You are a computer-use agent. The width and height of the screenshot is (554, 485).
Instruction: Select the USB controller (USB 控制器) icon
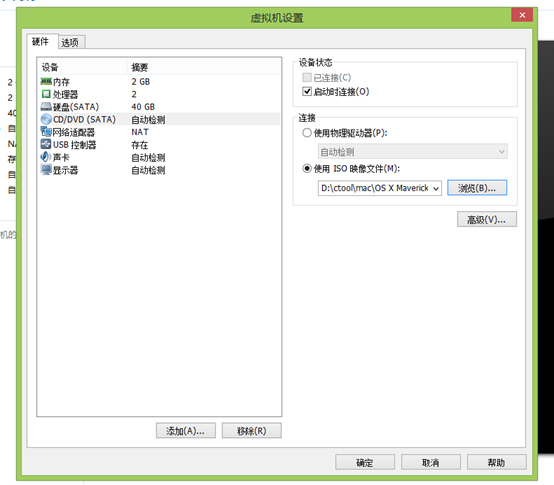pos(46,144)
